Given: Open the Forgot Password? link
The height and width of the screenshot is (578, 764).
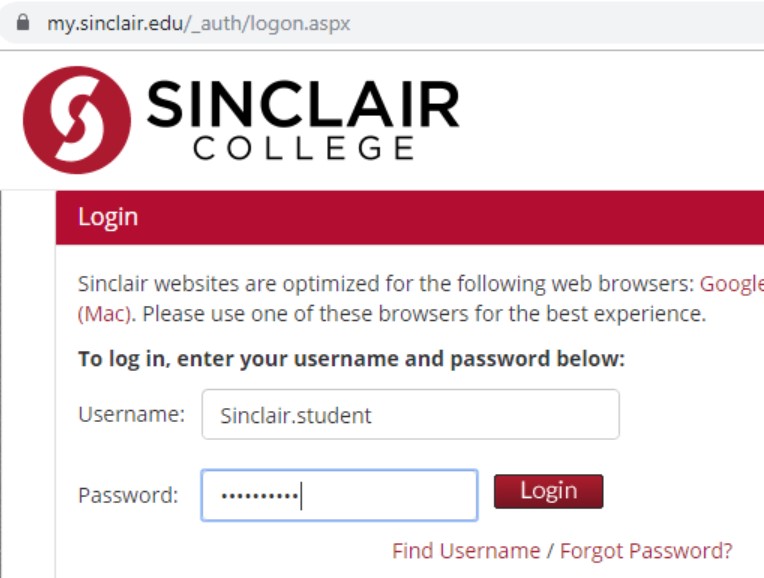Looking at the screenshot, I should [646, 551].
